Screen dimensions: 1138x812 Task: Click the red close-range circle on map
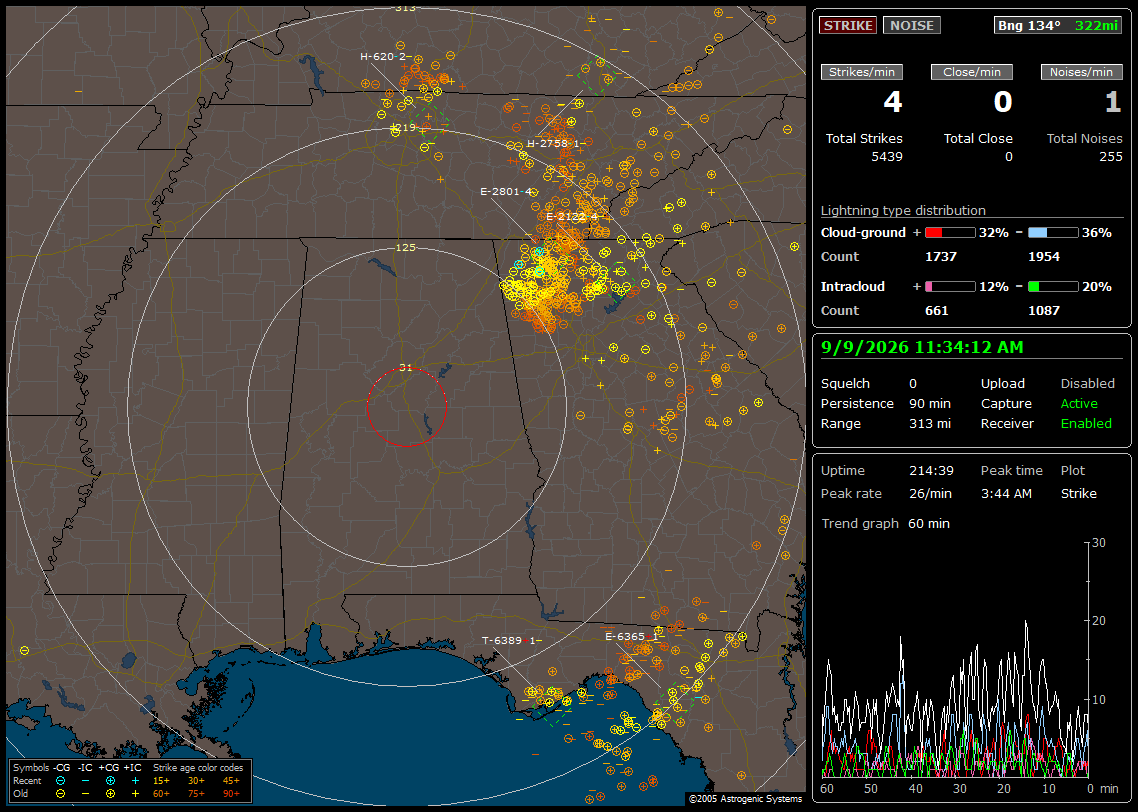406,406
